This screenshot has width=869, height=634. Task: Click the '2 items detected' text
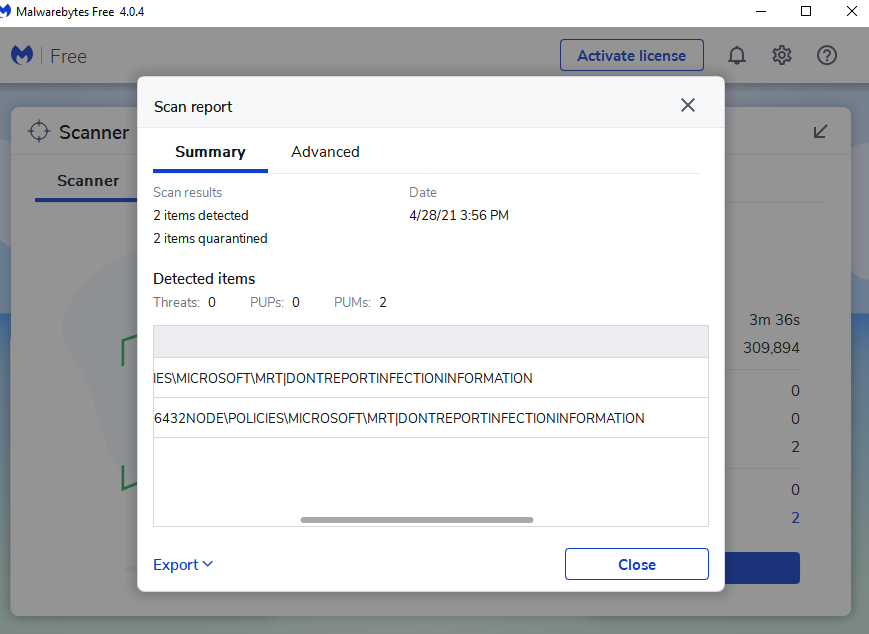click(201, 215)
